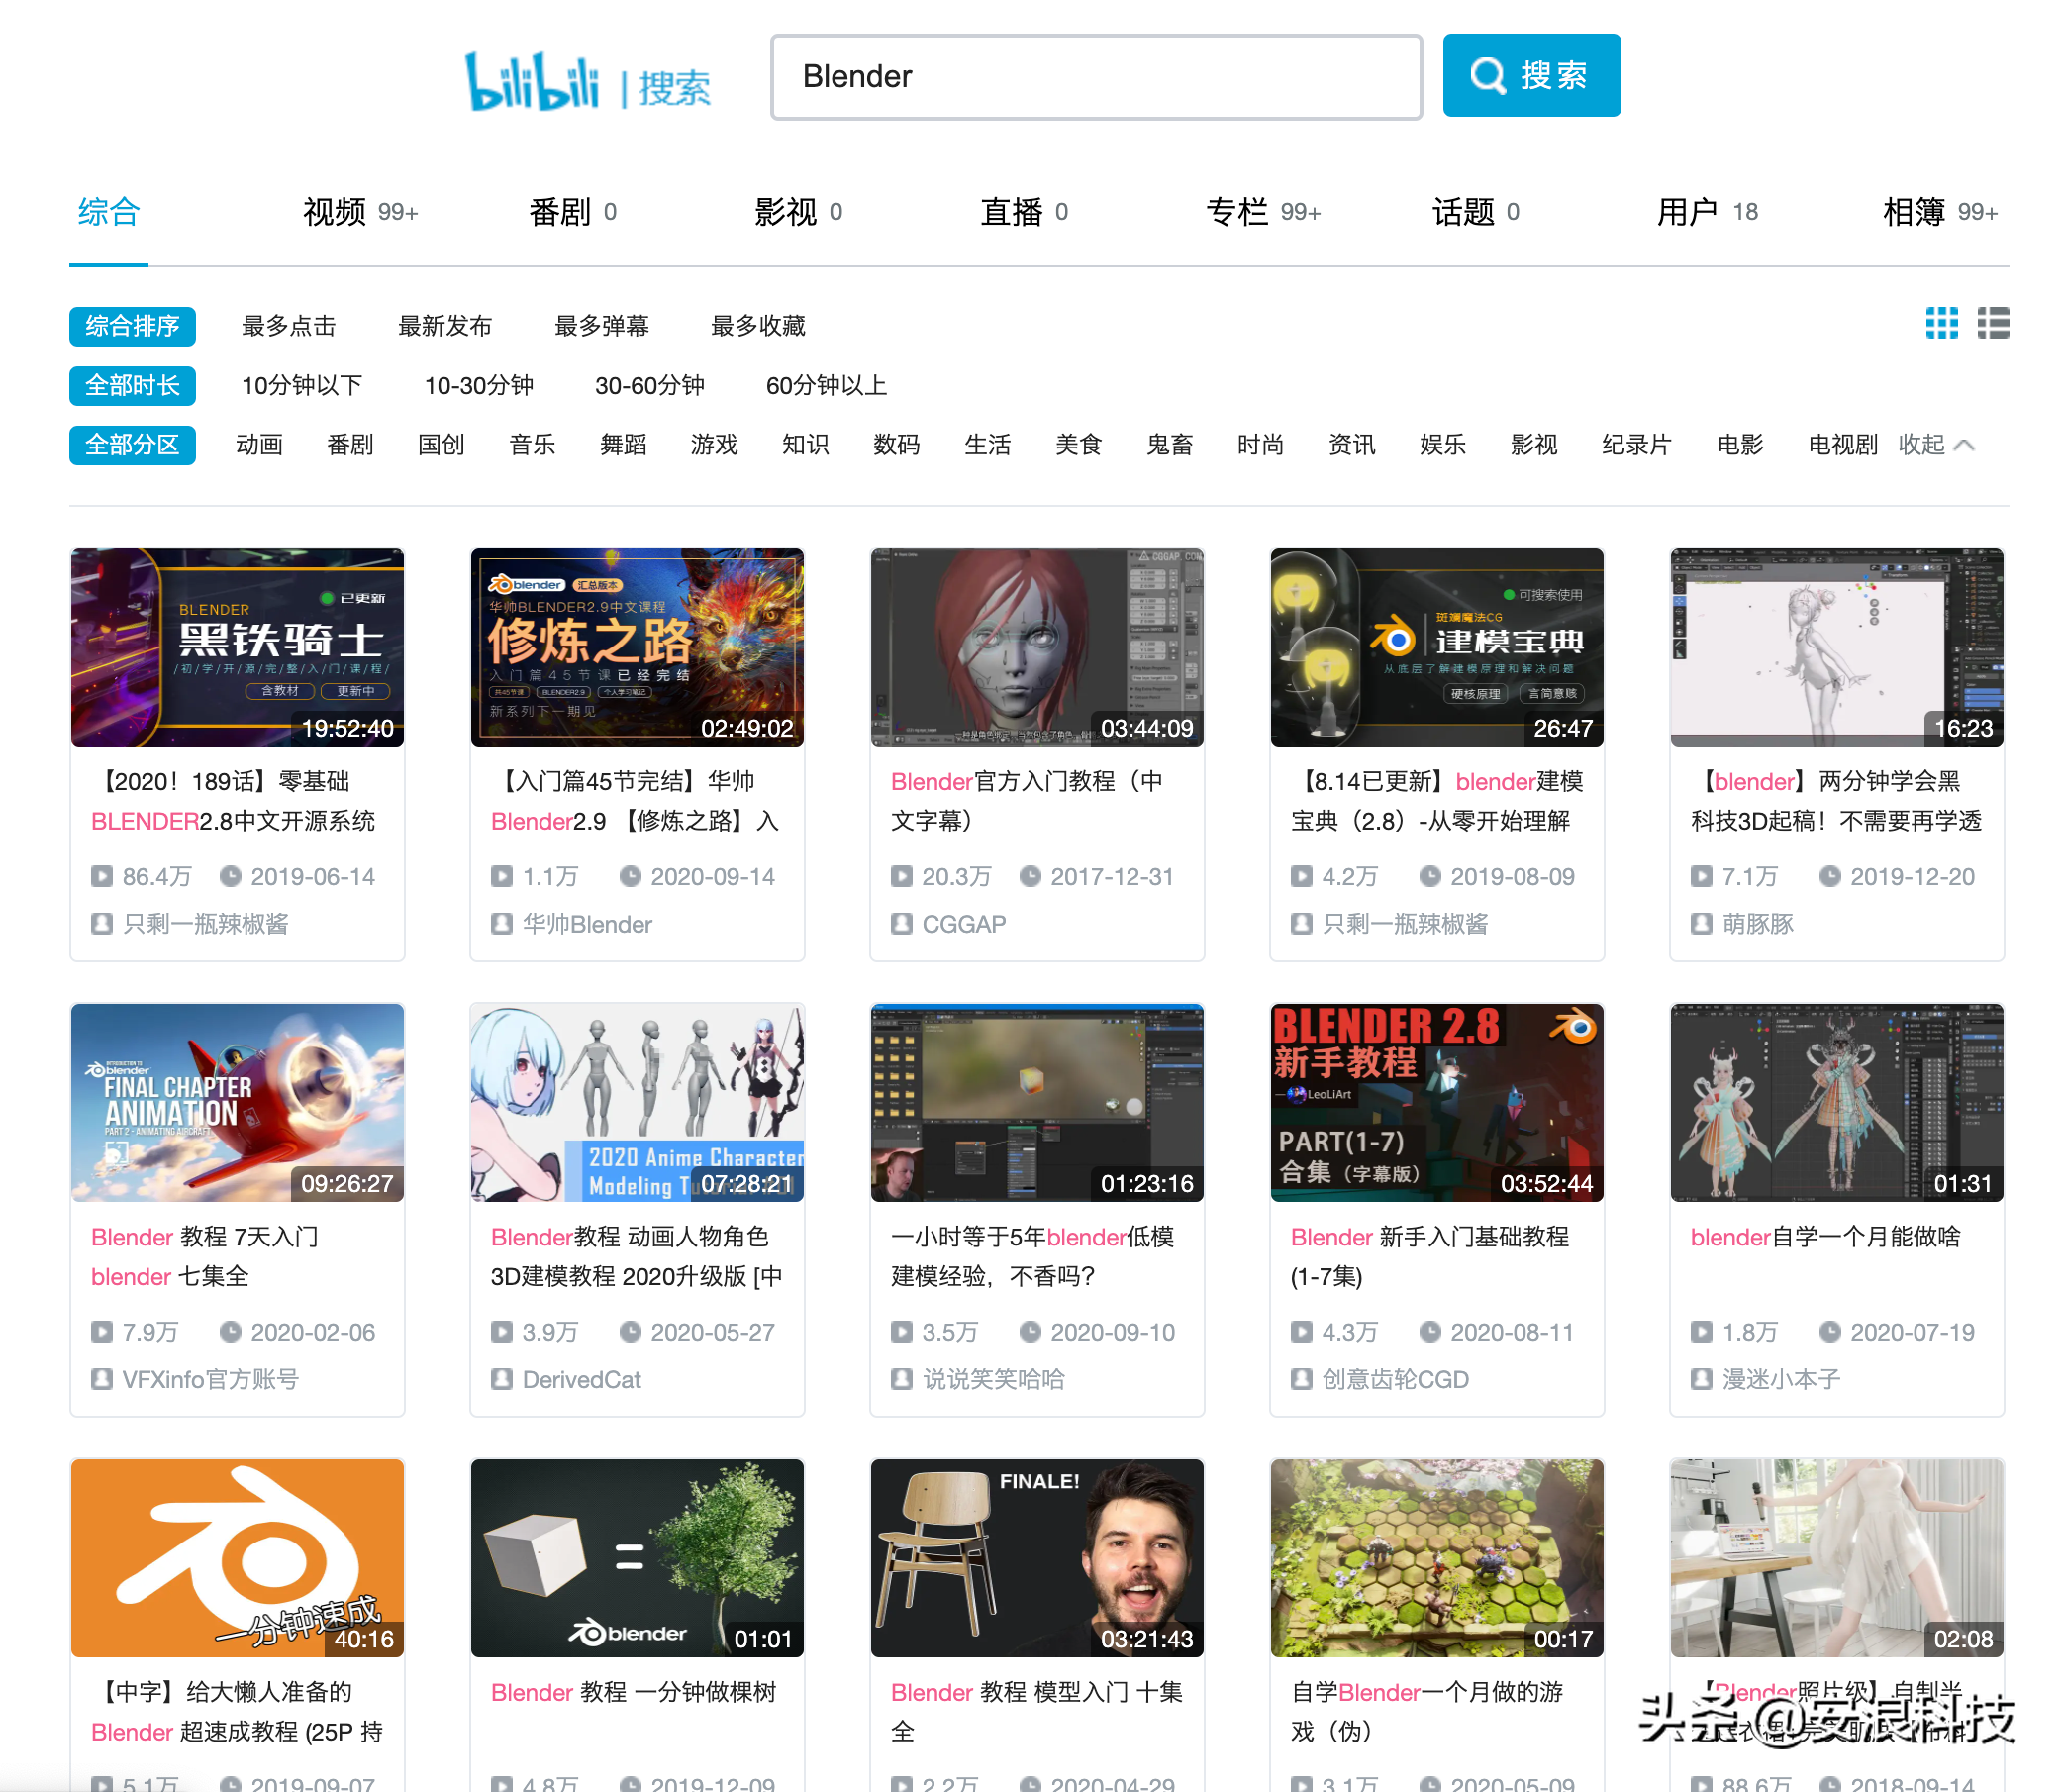Open the 03:44:09 sculpted head thumbnail
The image size is (2063, 1792).
(x=1037, y=647)
